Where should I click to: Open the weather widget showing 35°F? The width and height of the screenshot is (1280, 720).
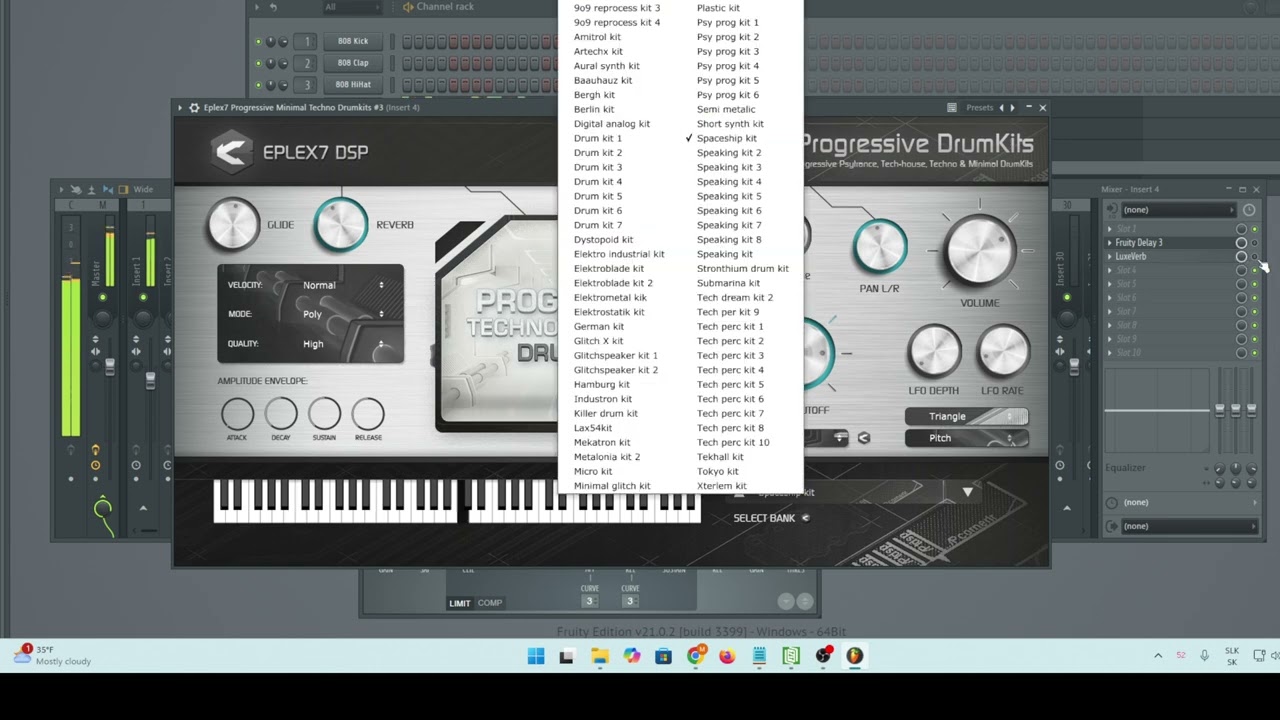(x=52, y=655)
